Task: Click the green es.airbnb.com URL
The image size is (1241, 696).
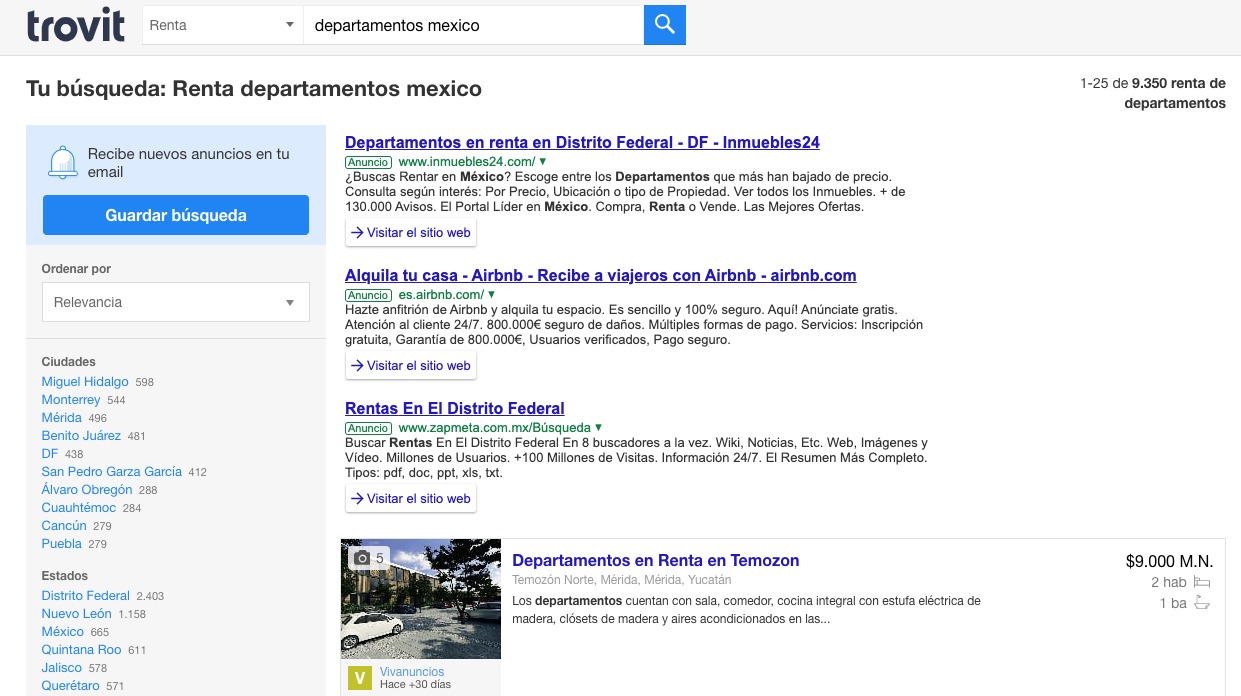Action: point(441,294)
